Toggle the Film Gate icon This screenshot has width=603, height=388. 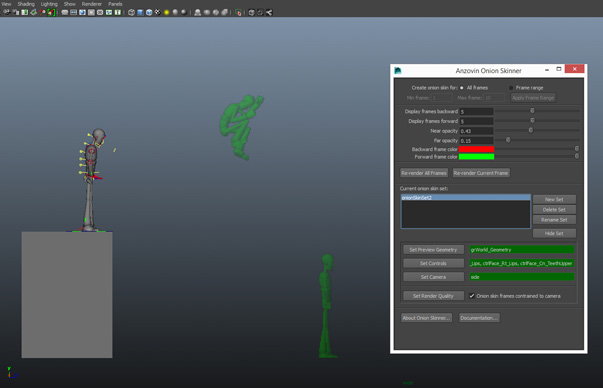(73, 12)
